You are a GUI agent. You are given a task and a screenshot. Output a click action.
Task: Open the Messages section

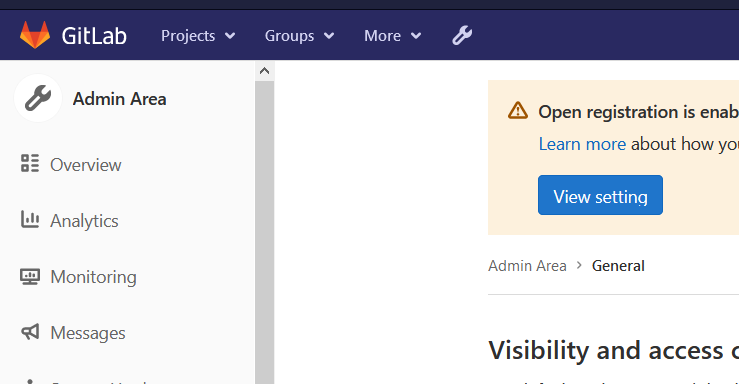88,333
